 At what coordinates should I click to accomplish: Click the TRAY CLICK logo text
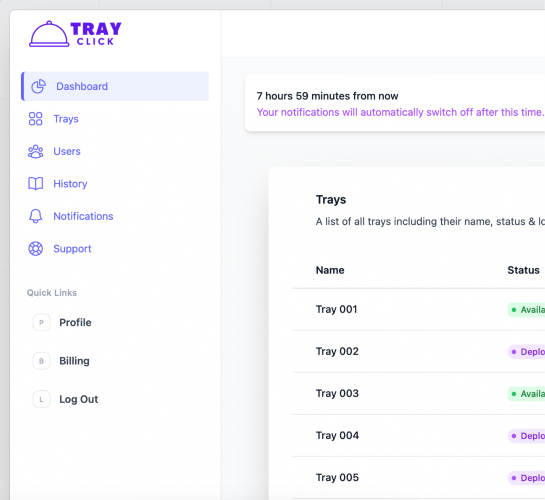[96, 34]
